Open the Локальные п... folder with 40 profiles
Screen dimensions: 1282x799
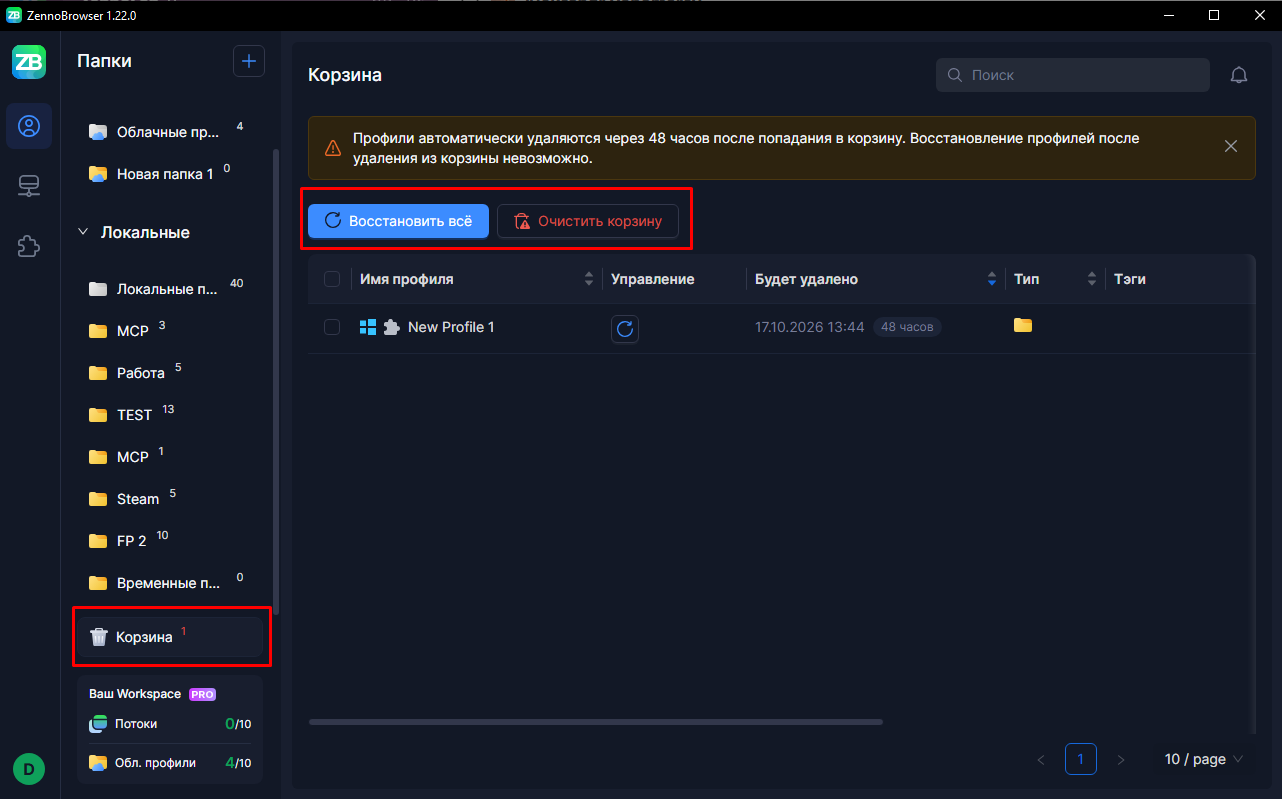tap(168, 289)
